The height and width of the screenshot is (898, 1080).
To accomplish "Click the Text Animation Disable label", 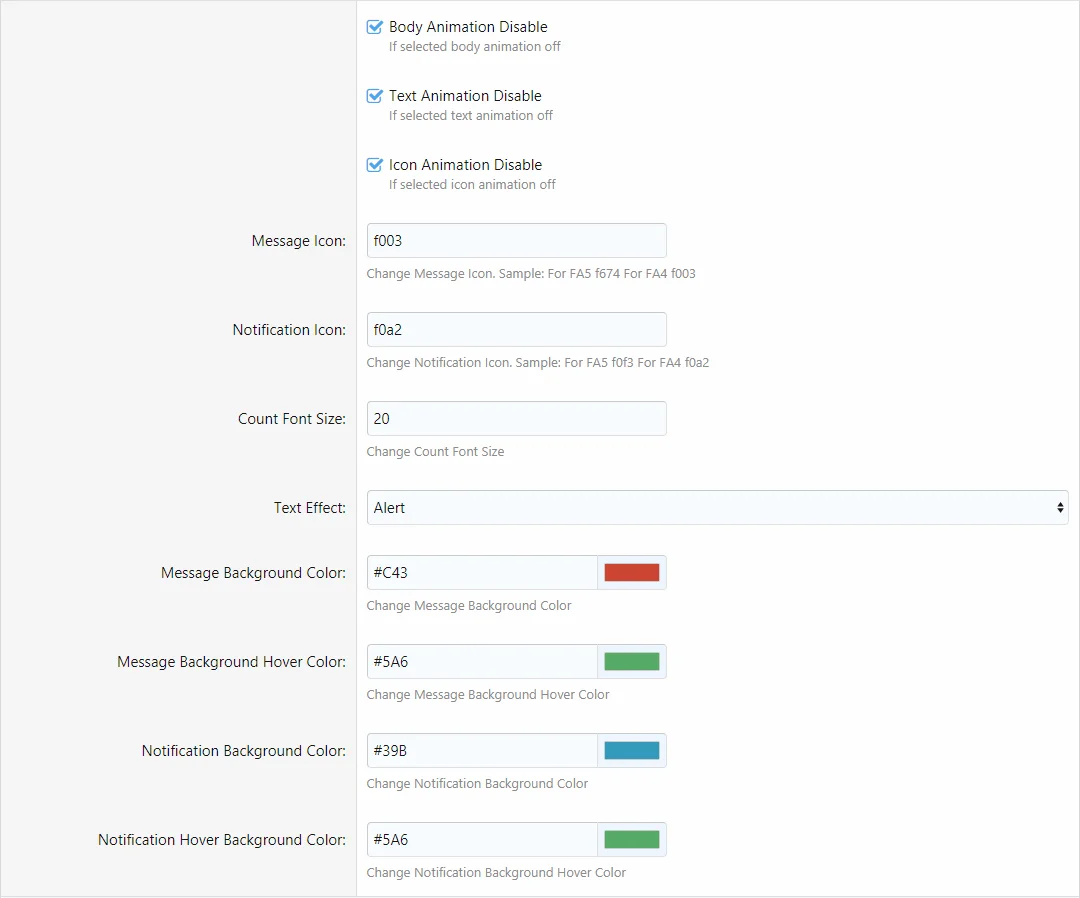I will [x=465, y=96].
